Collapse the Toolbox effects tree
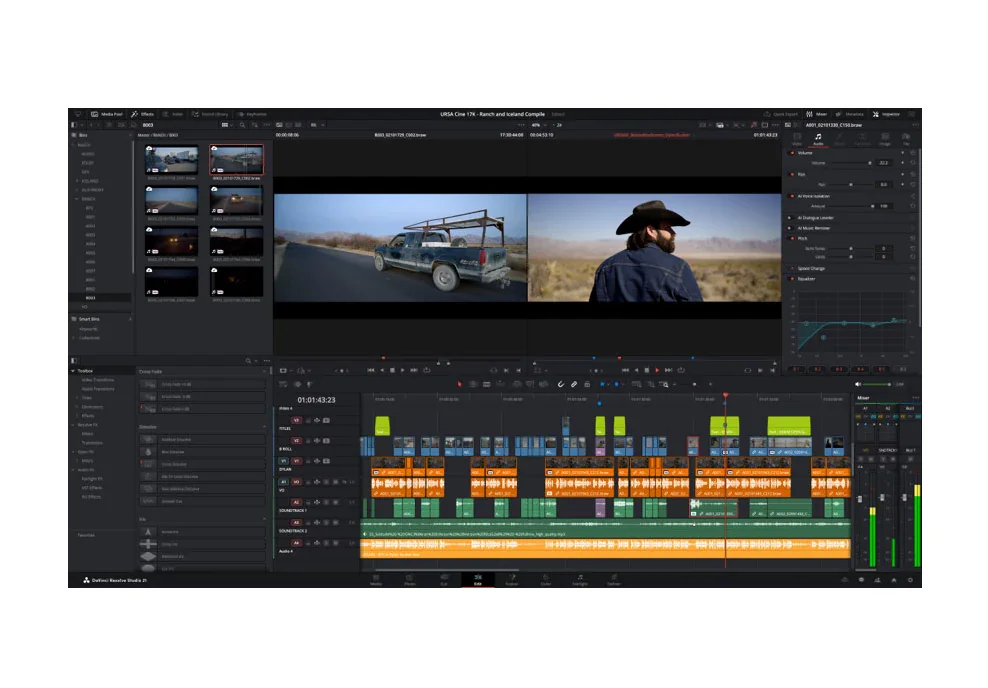 (73, 371)
